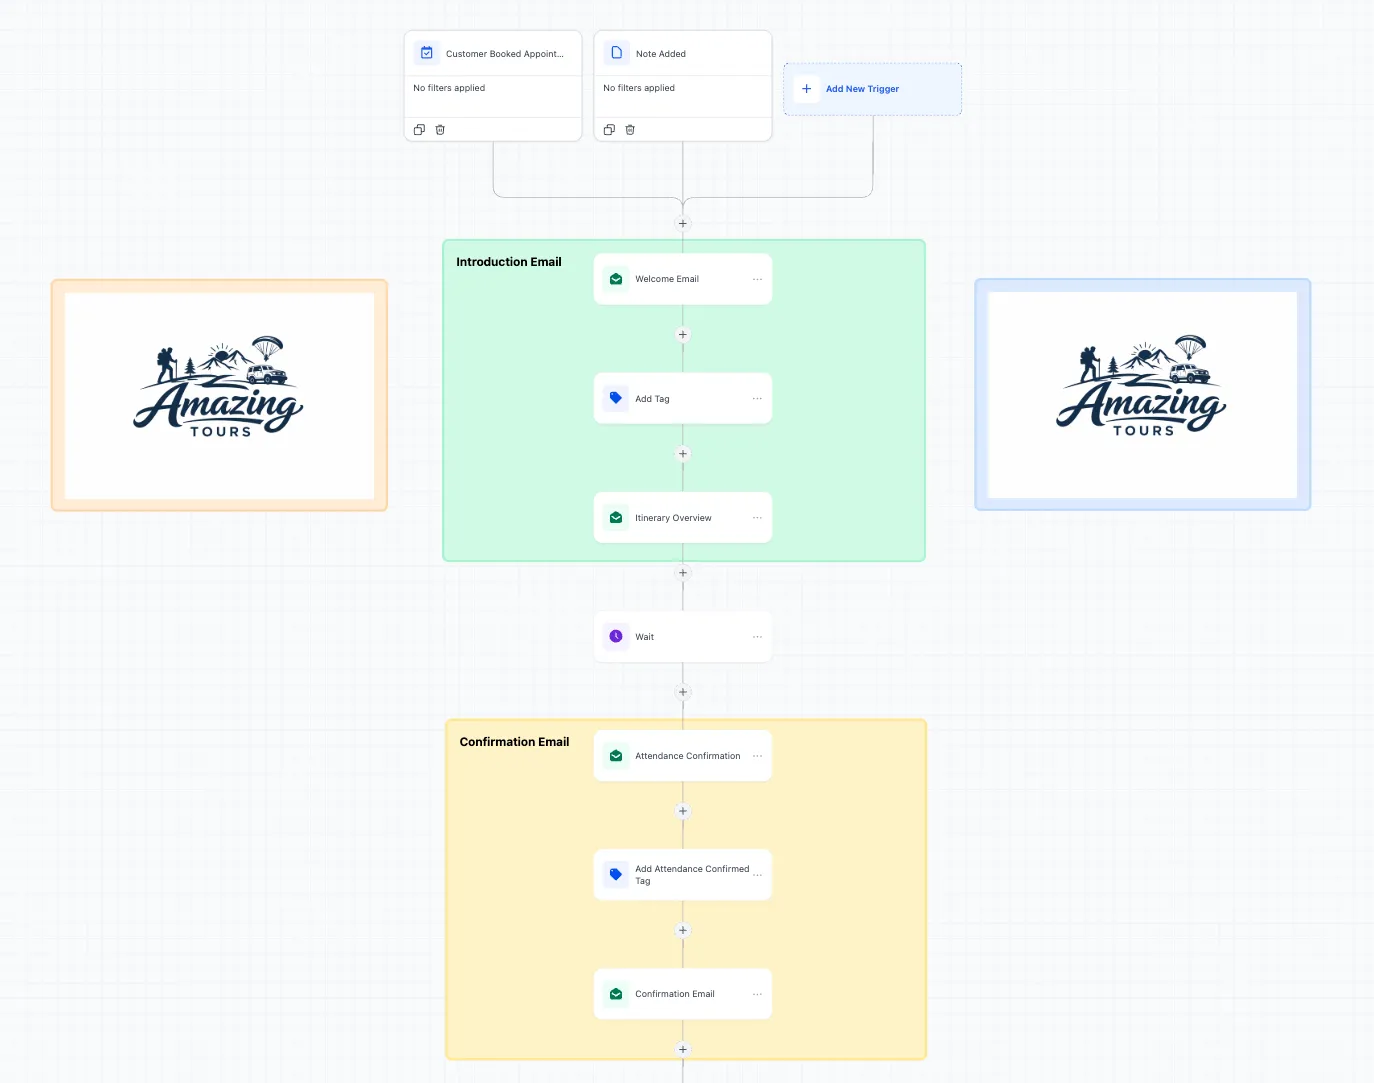Click the plus icon above Introduction Email group

click(x=683, y=223)
